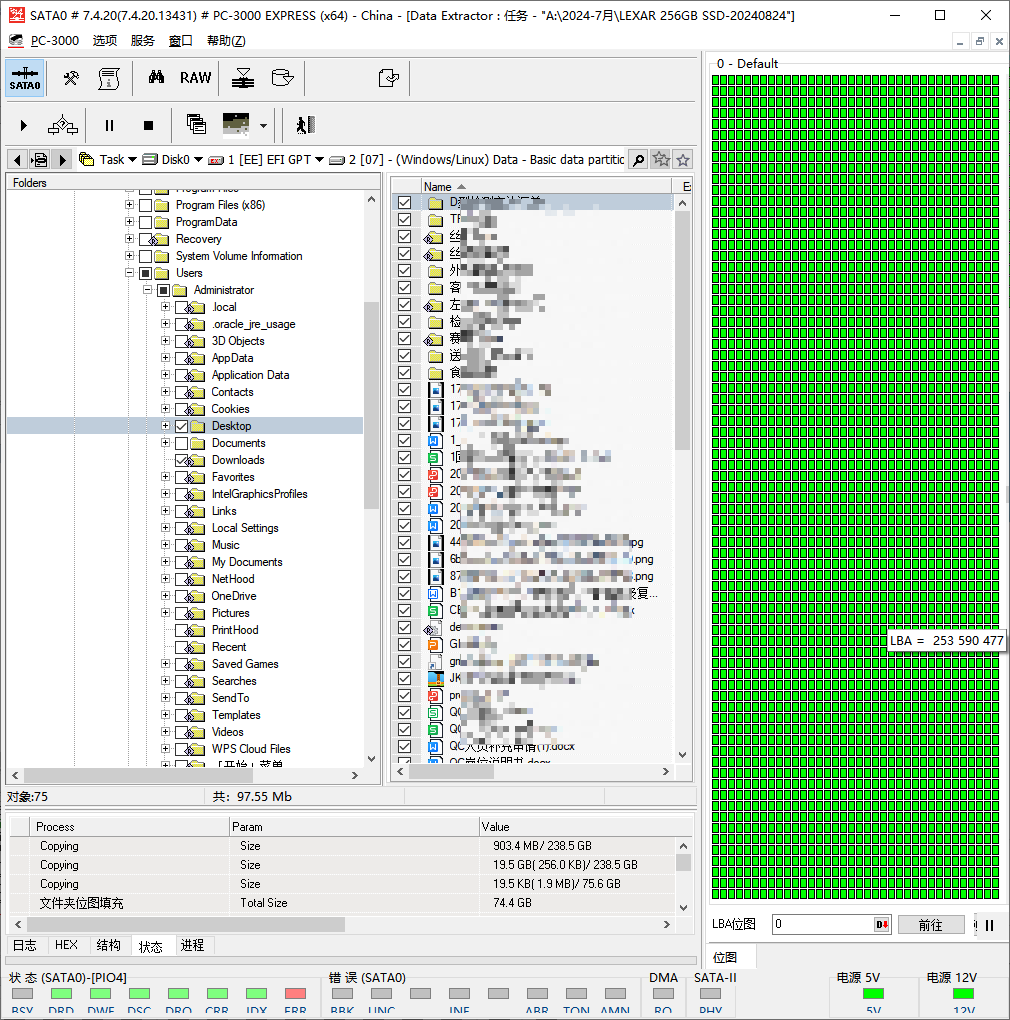Select the SATA0 port button
Image resolution: width=1010 pixels, height=1020 pixels.
coord(25,78)
